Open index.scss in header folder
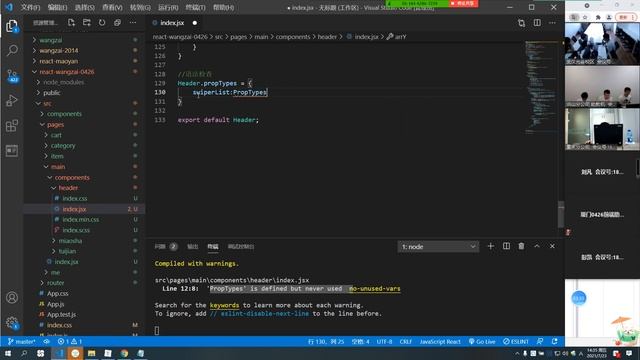 (x=76, y=230)
